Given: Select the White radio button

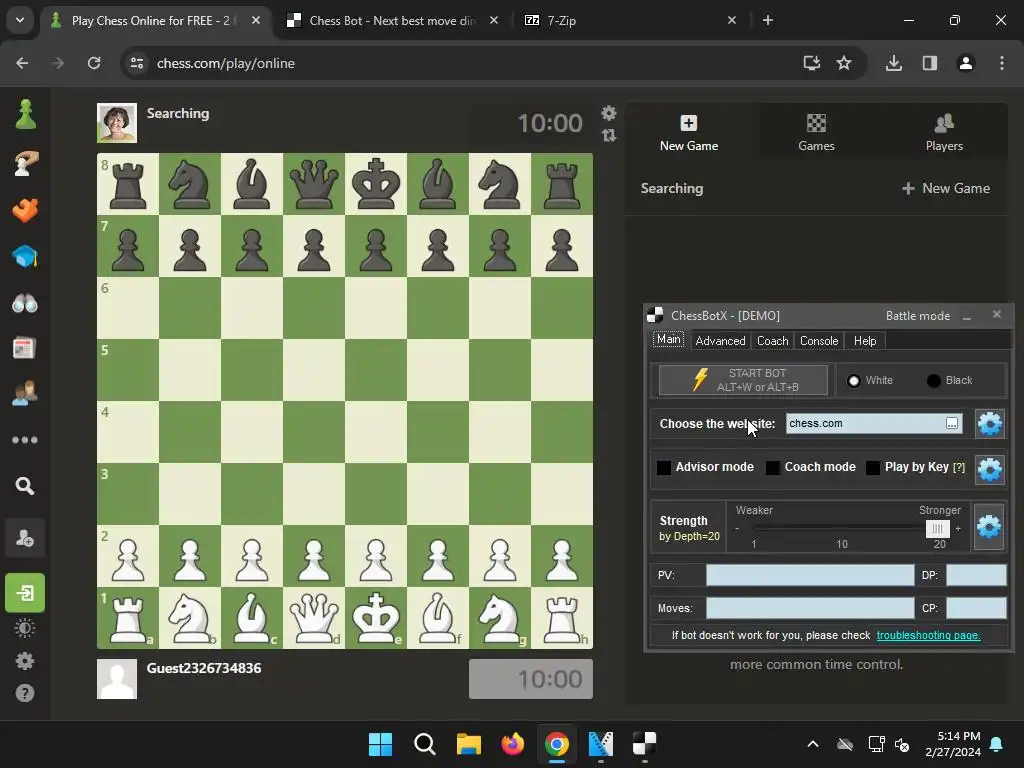Looking at the screenshot, I should coord(854,381).
